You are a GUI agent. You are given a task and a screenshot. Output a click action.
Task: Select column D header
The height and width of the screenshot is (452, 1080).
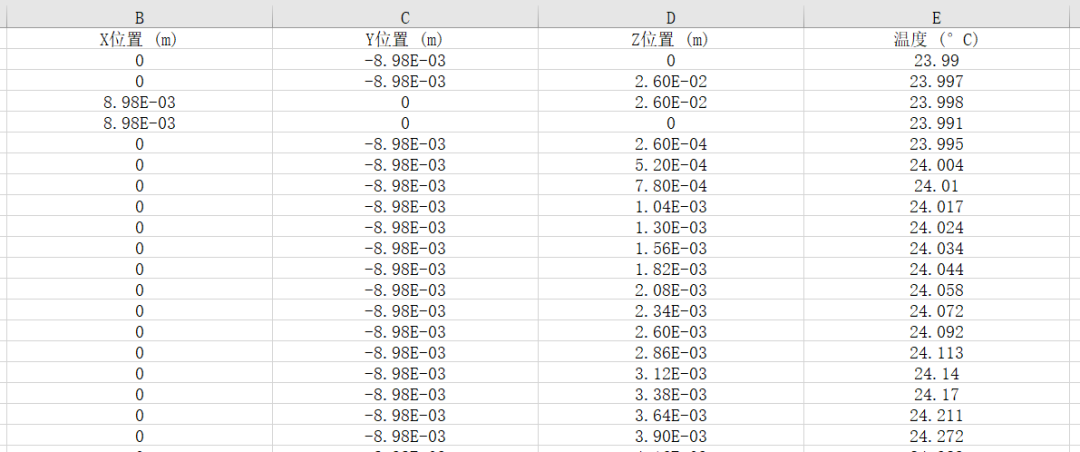coord(670,17)
